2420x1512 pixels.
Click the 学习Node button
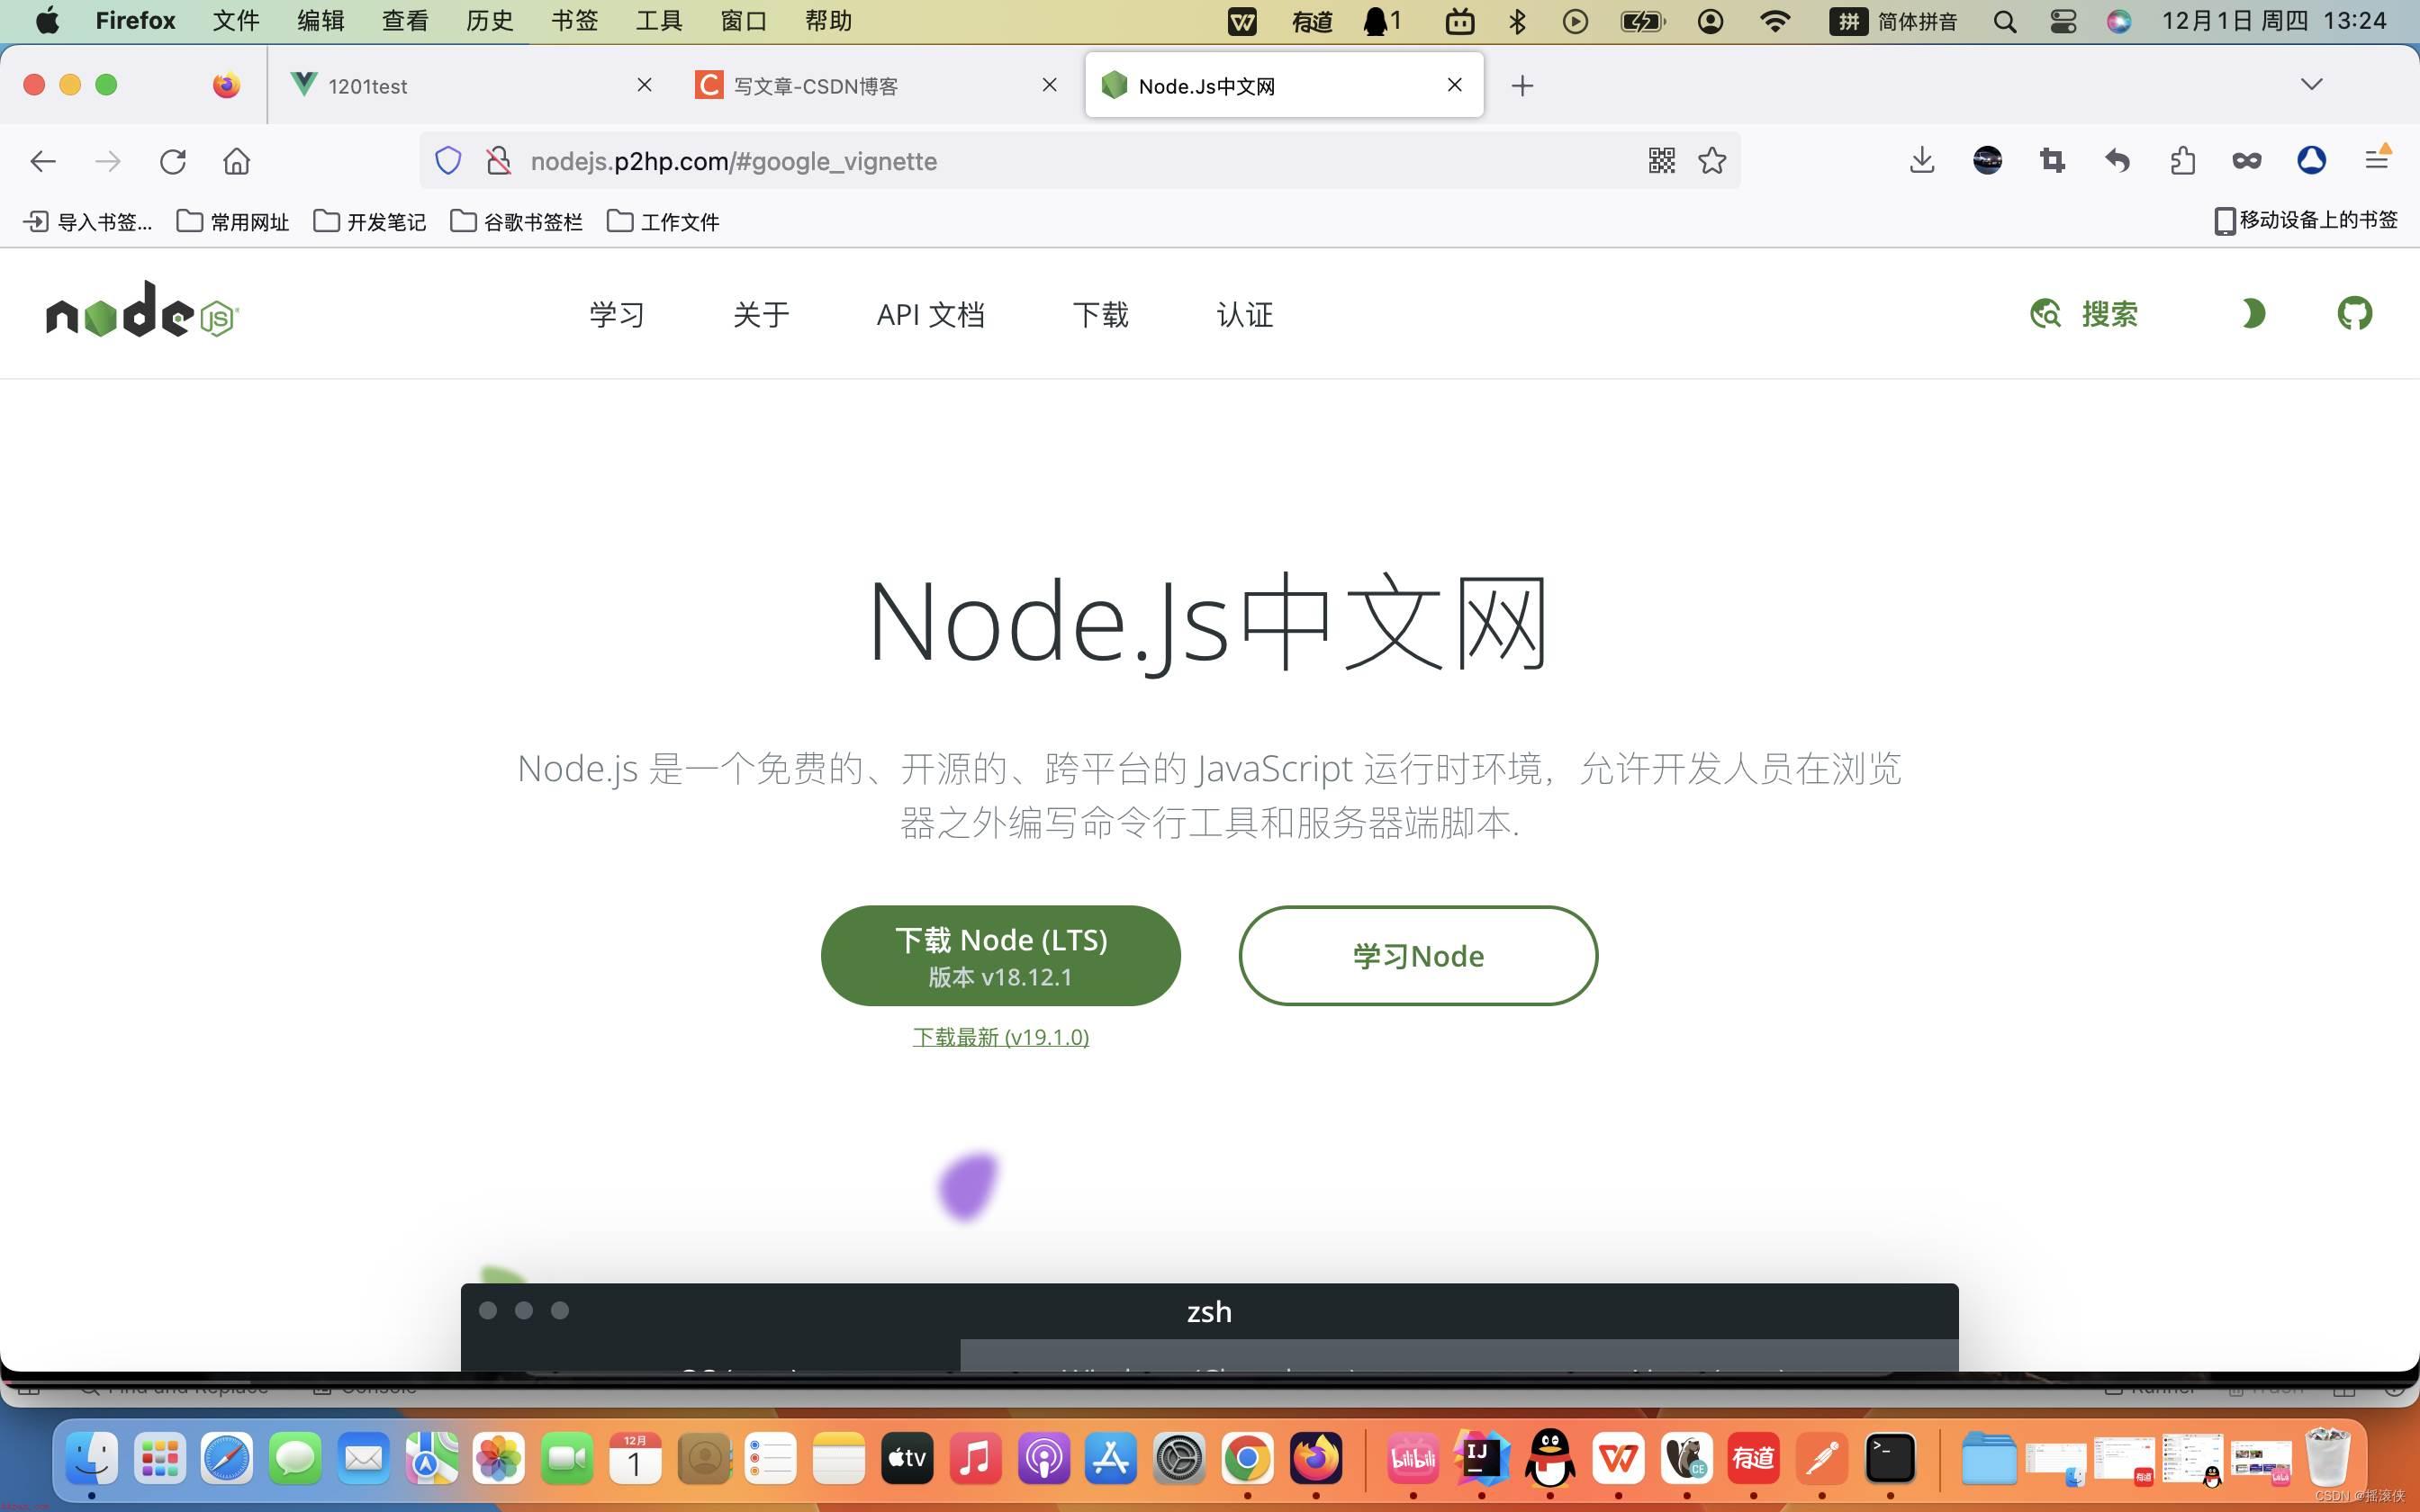click(1418, 956)
